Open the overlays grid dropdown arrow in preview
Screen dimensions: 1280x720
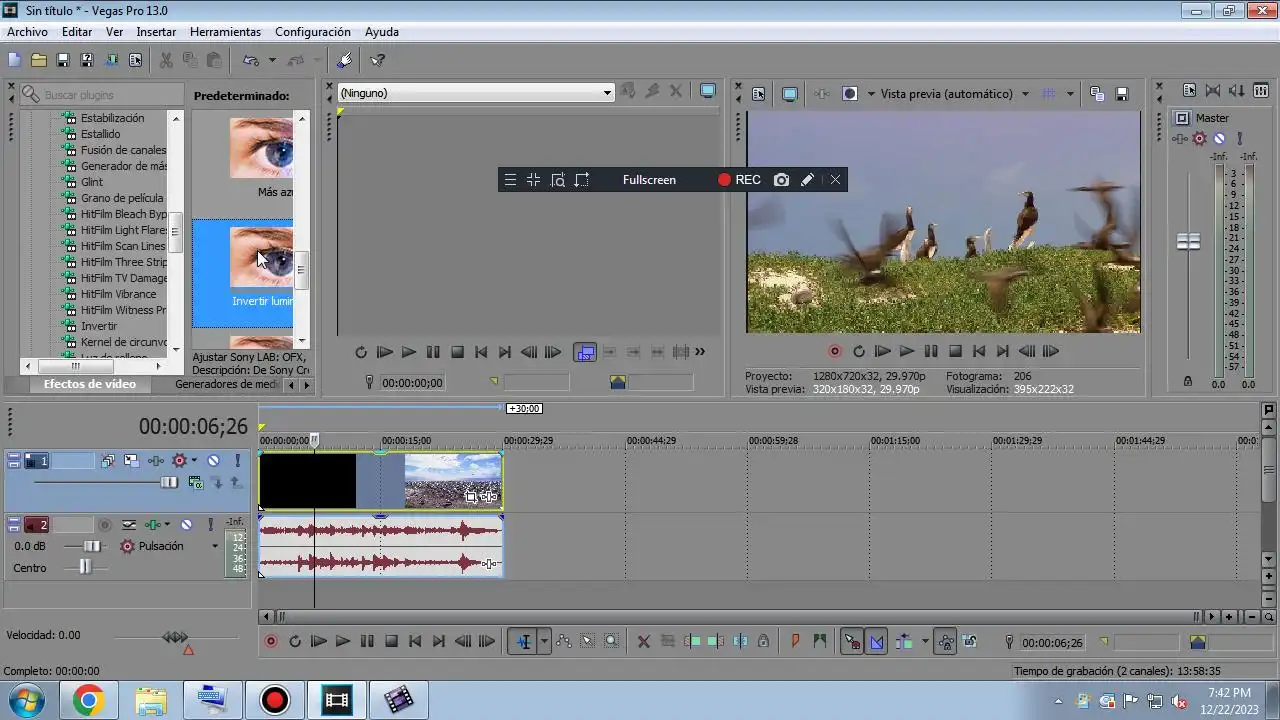(x=1070, y=94)
